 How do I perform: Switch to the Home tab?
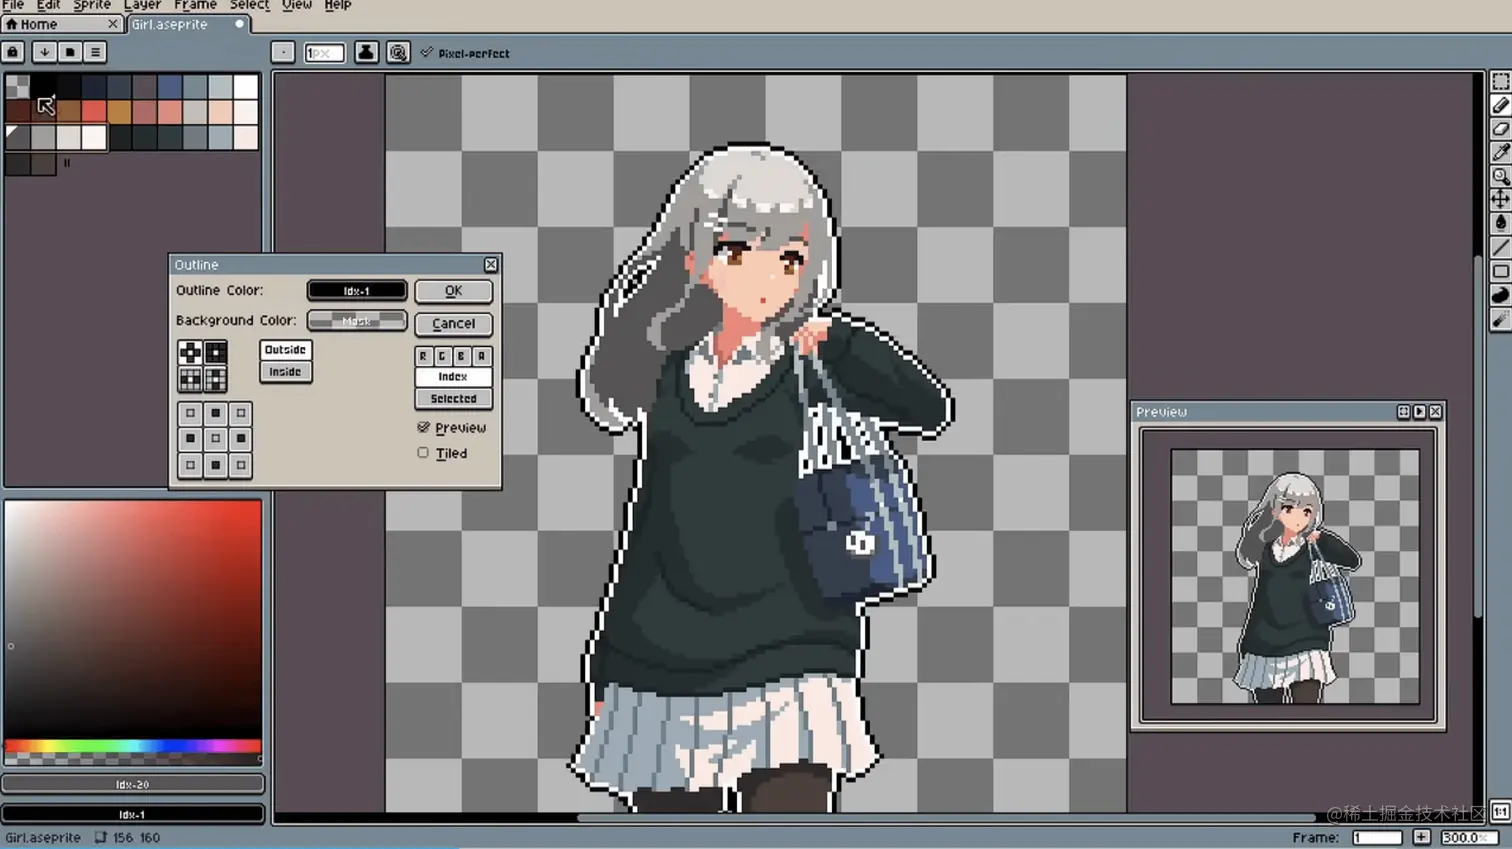point(61,24)
